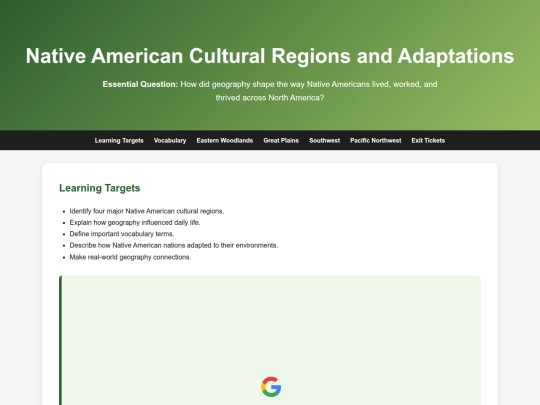Jump to the Vocabulary section
The width and height of the screenshot is (540, 405).
(170, 141)
